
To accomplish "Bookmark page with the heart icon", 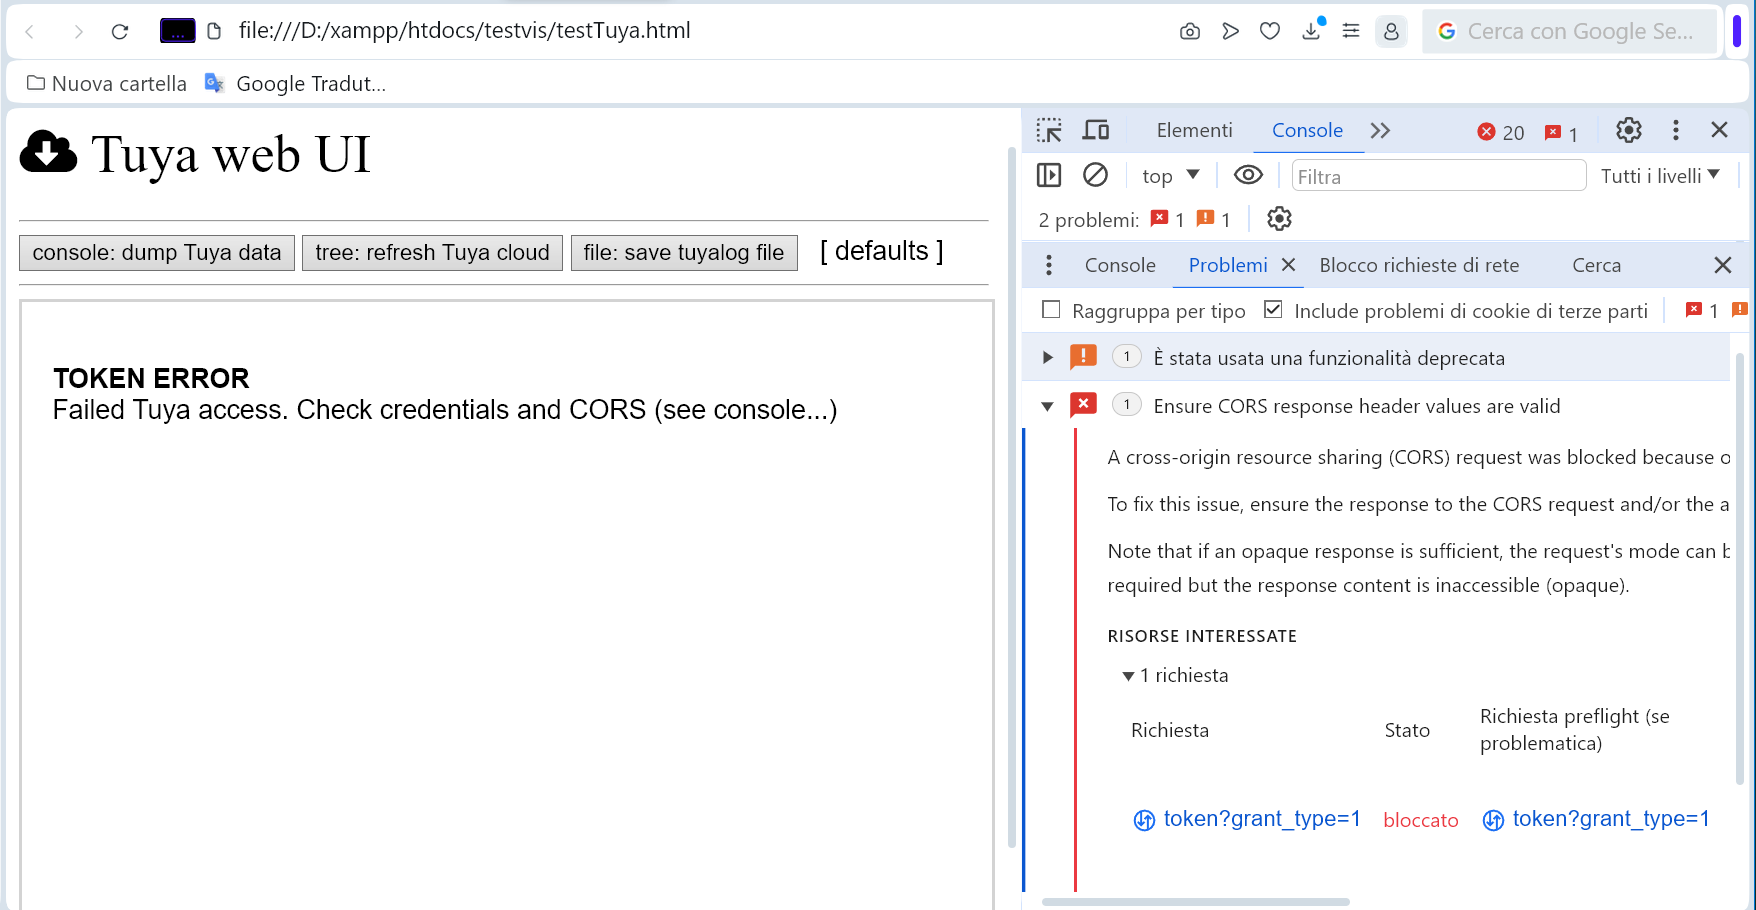I will [1270, 32].
